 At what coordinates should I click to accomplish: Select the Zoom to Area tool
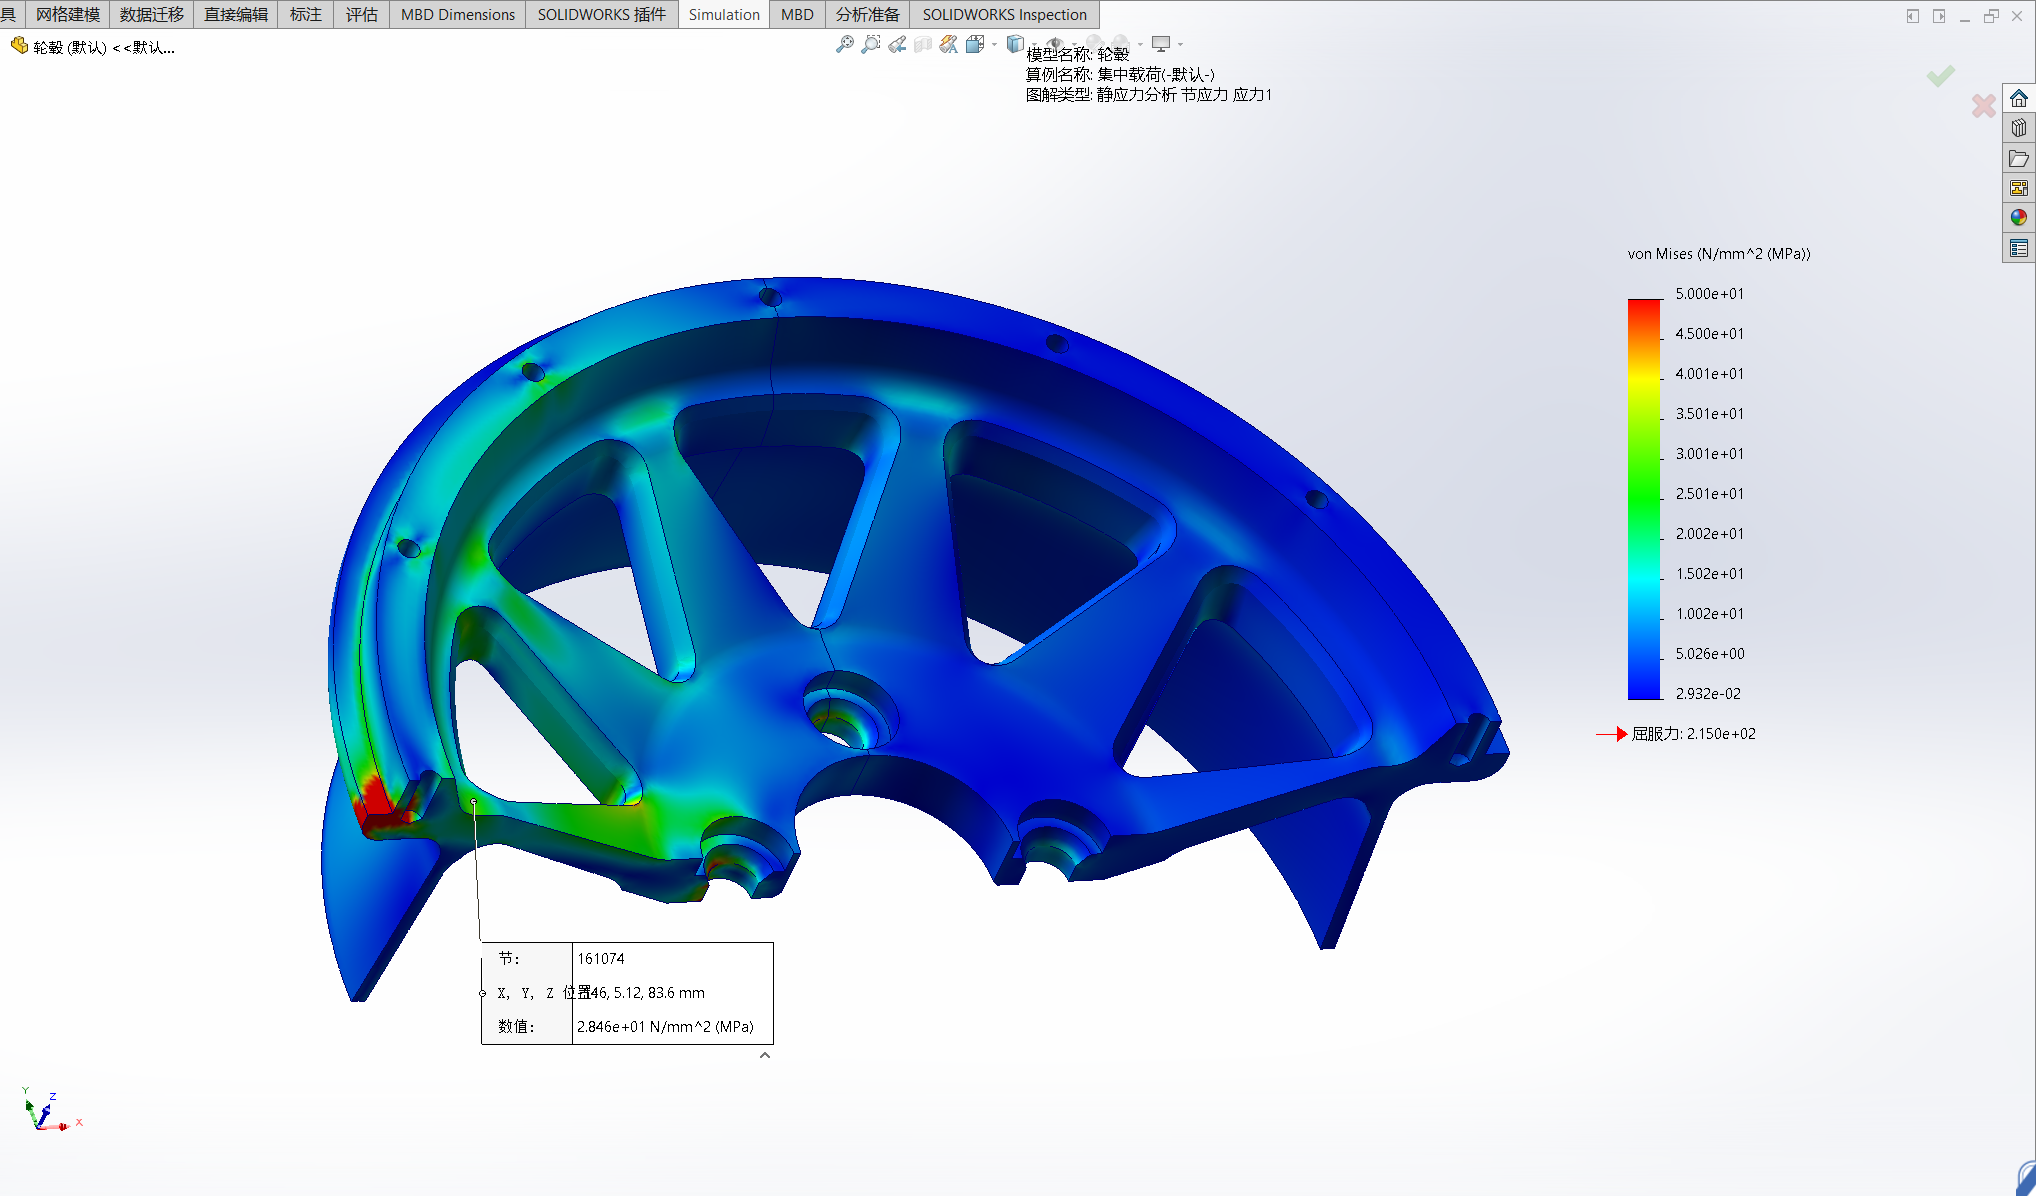click(x=871, y=44)
